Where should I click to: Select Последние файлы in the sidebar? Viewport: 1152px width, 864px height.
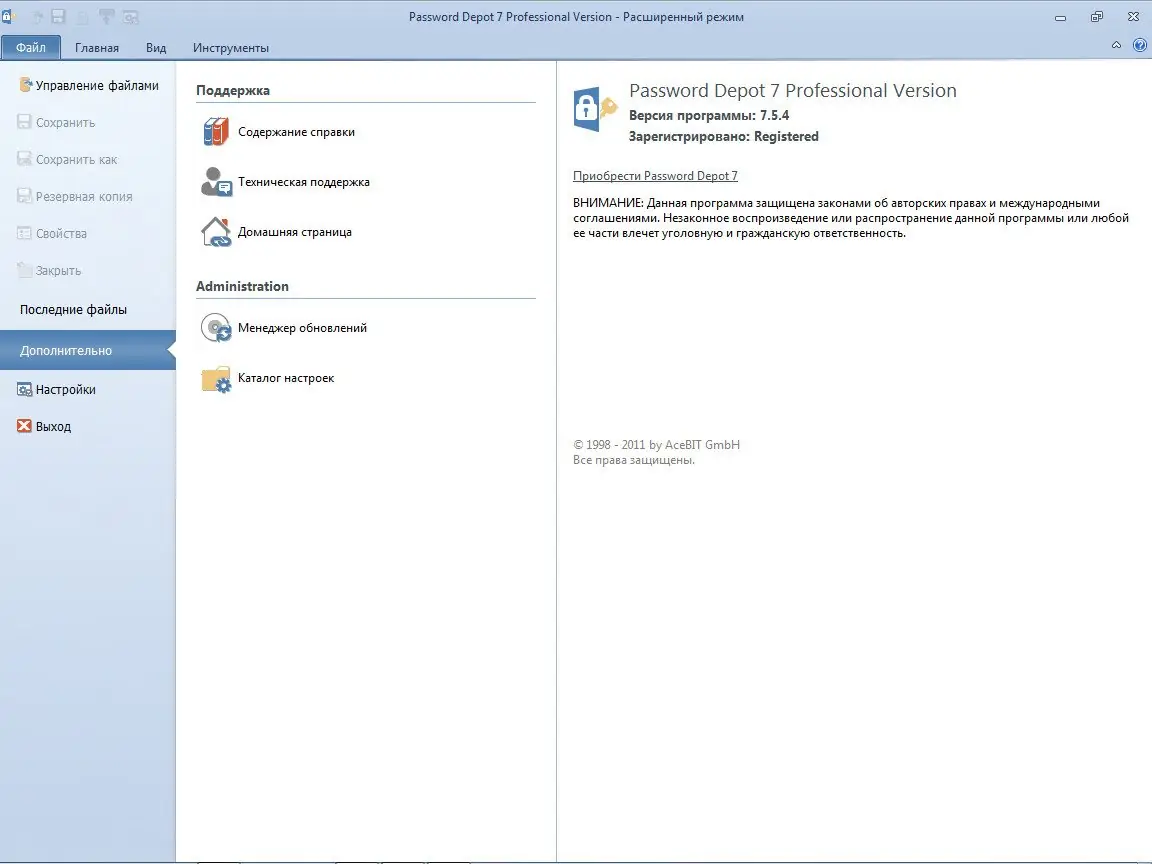click(x=73, y=310)
